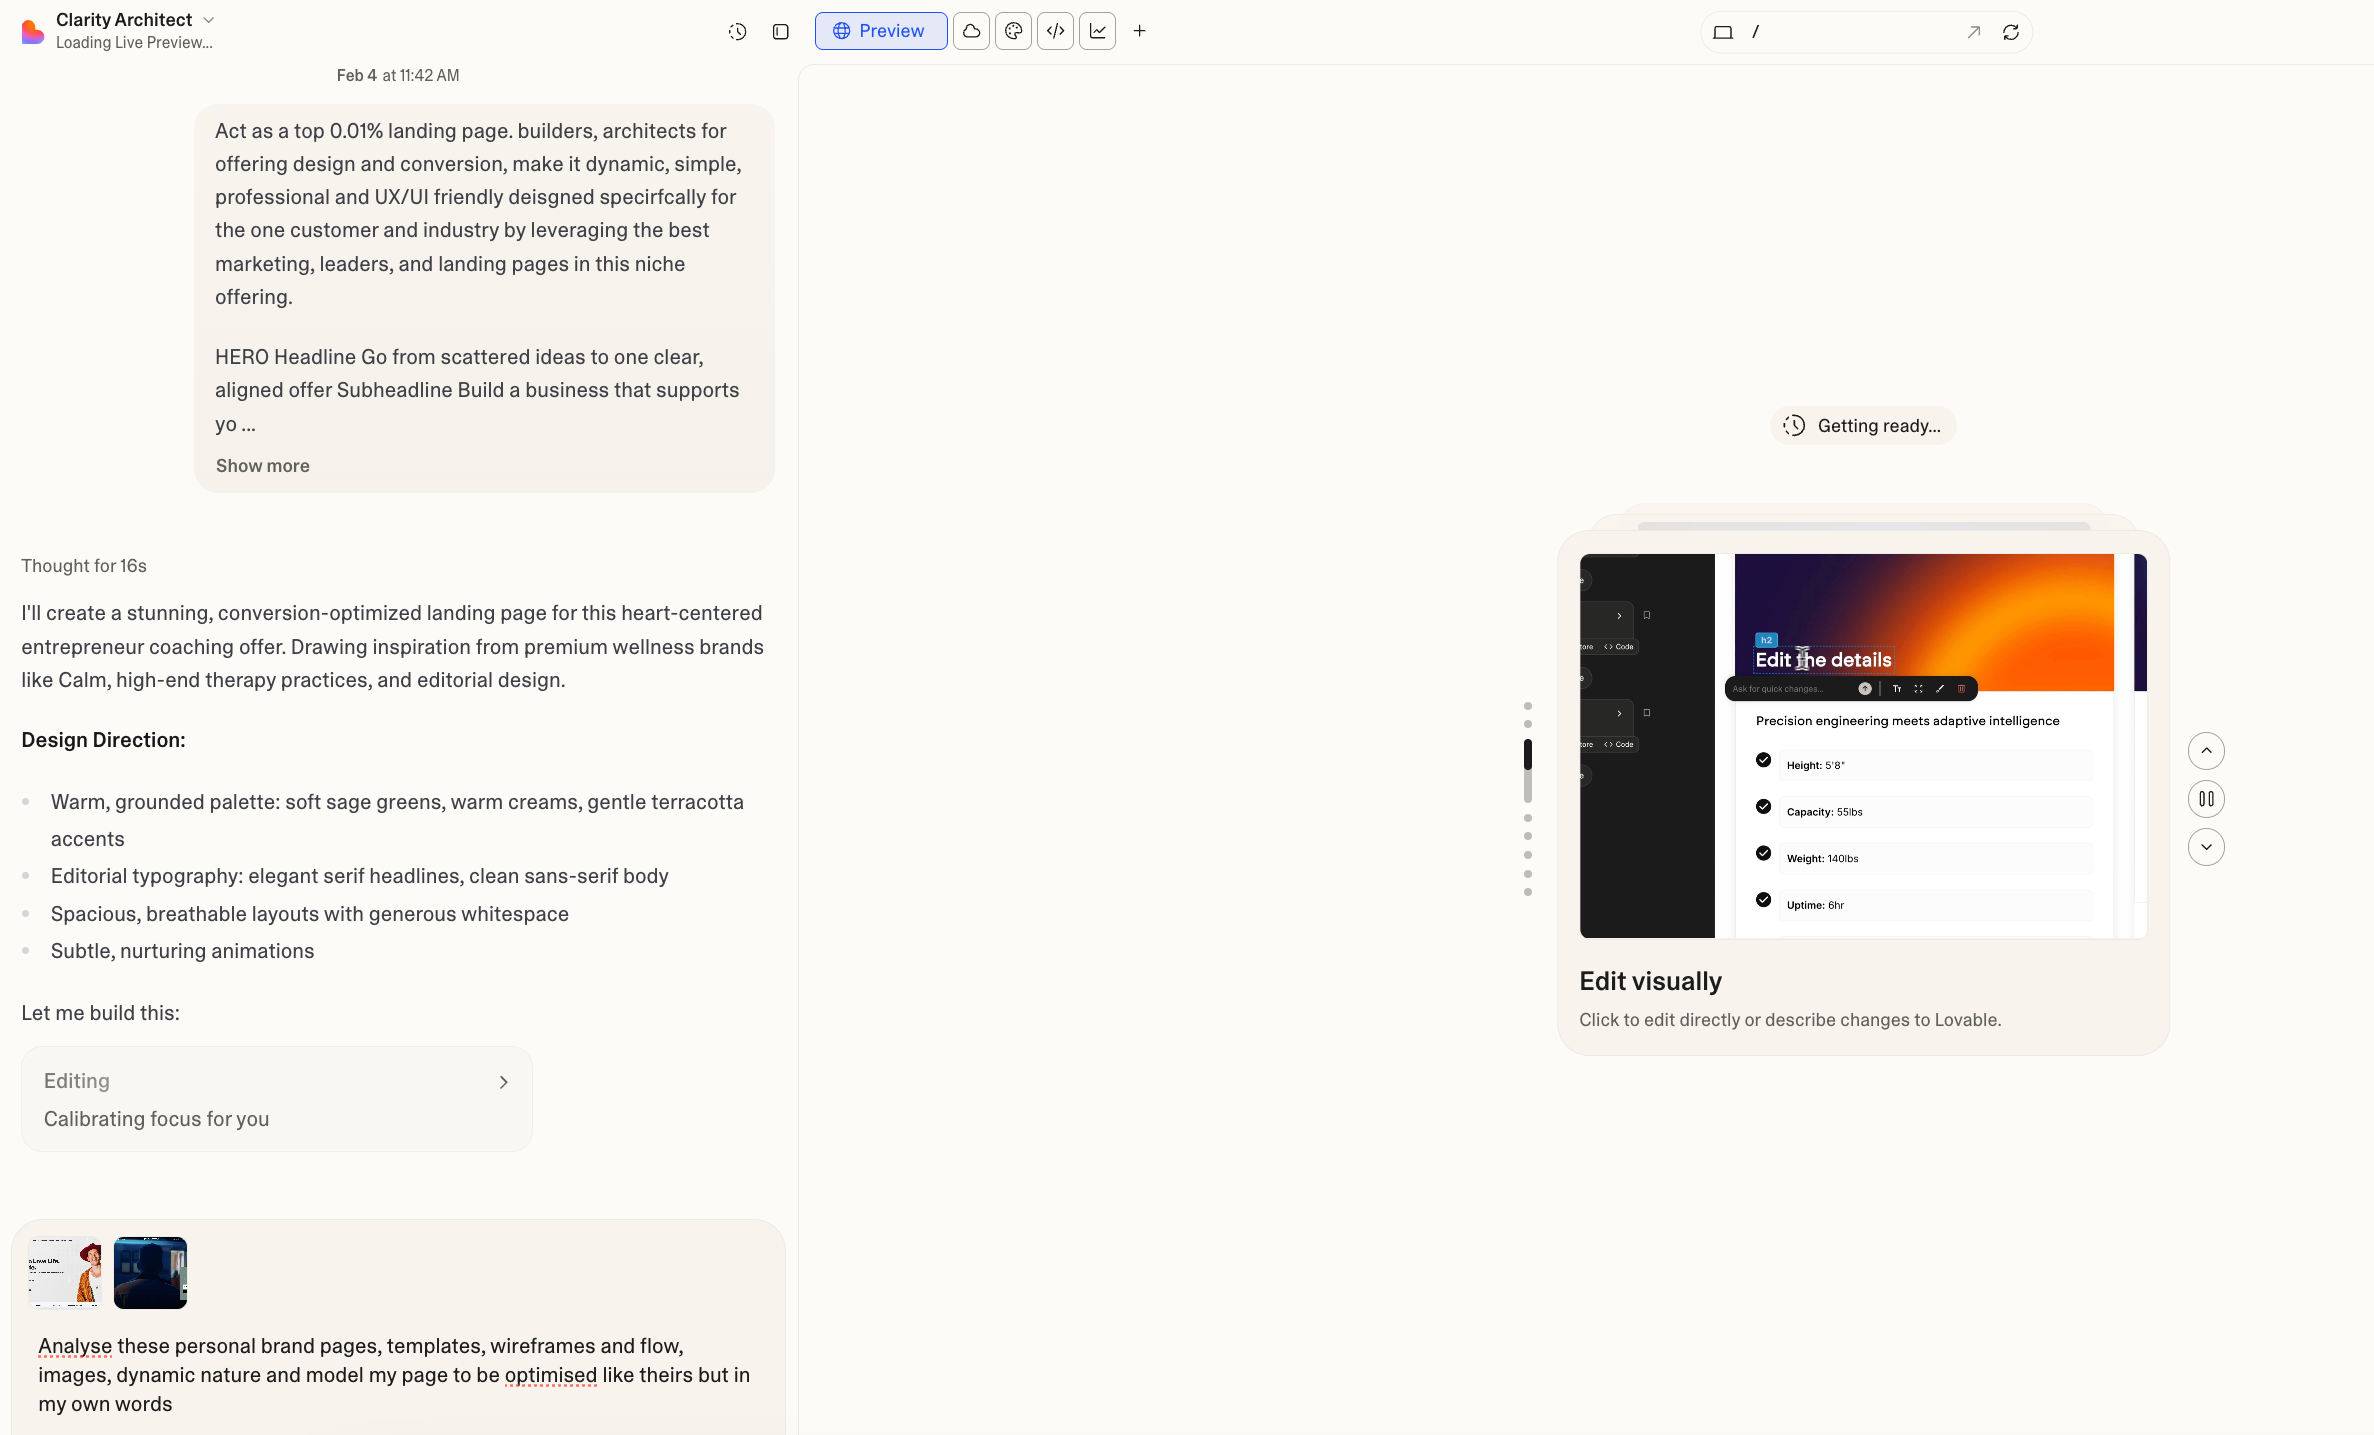The height and width of the screenshot is (1435, 2374).
Task: Refresh the preview page
Action: 2011,32
